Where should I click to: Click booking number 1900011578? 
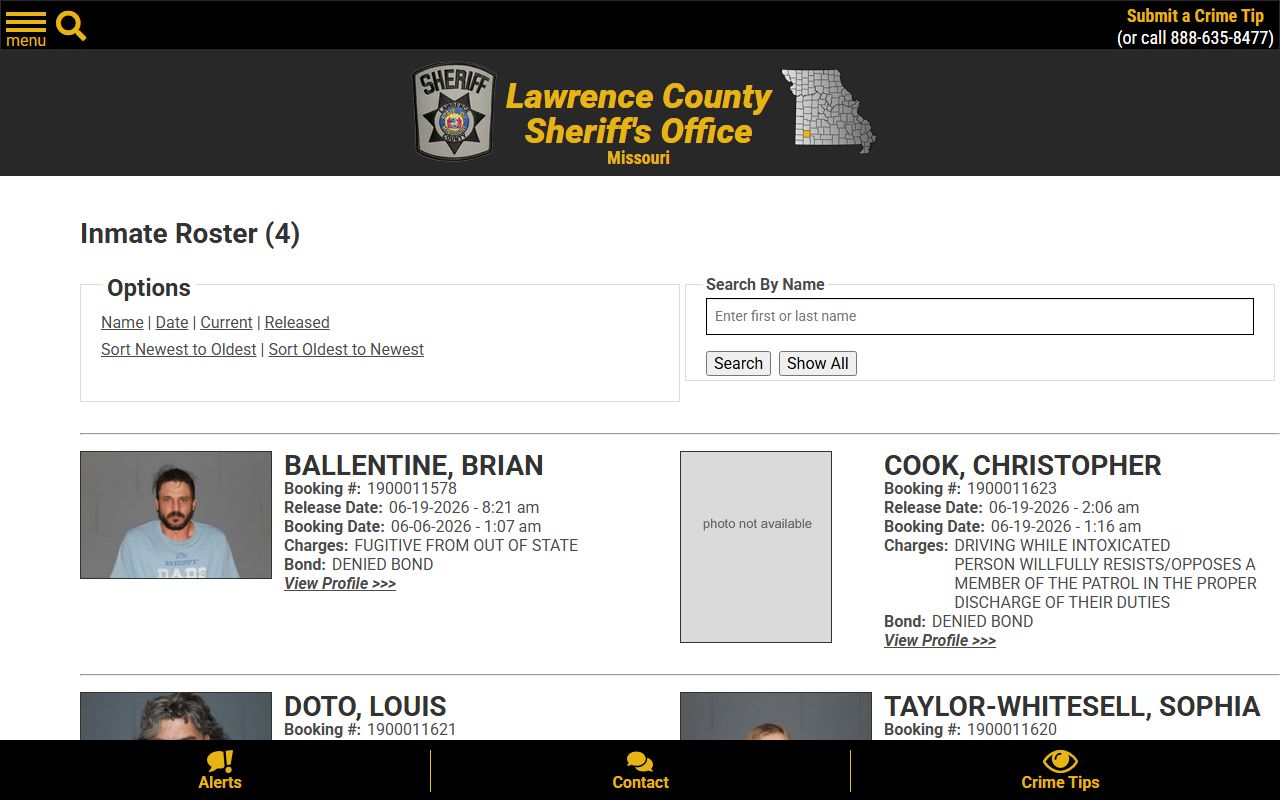coord(412,488)
